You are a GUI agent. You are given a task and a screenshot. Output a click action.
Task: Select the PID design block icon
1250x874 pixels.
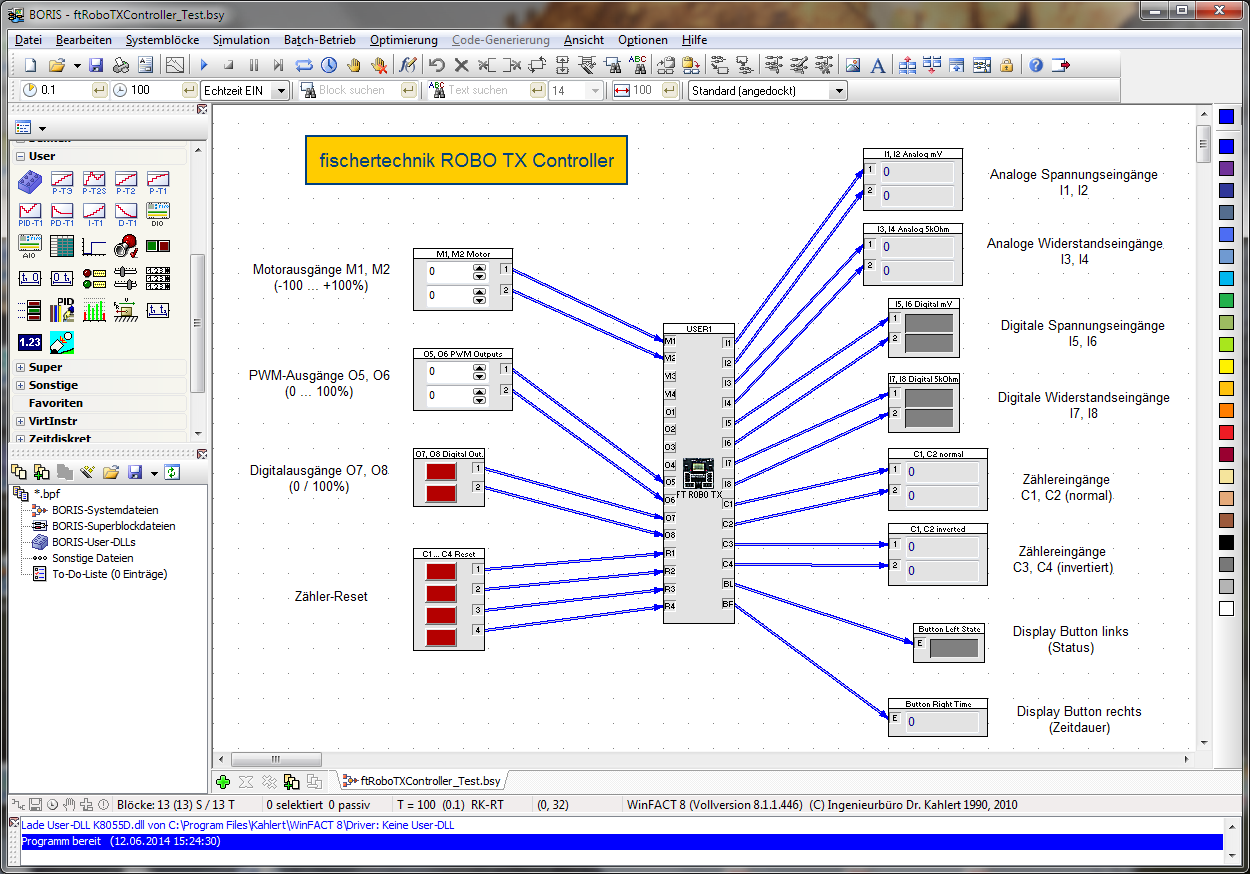click(x=62, y=309)
